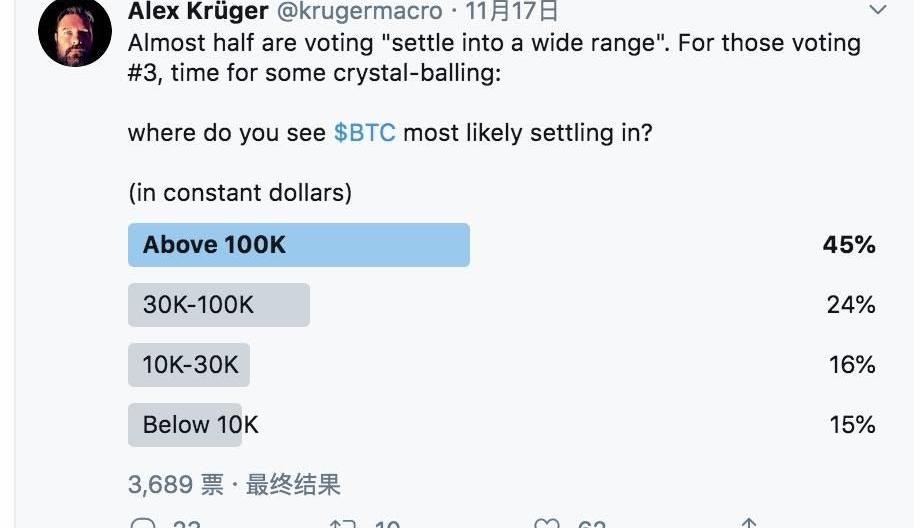Select the 10K-30K poll option
Image resolution: width=922 pixels, height=528 pixels.
(189, 365)
